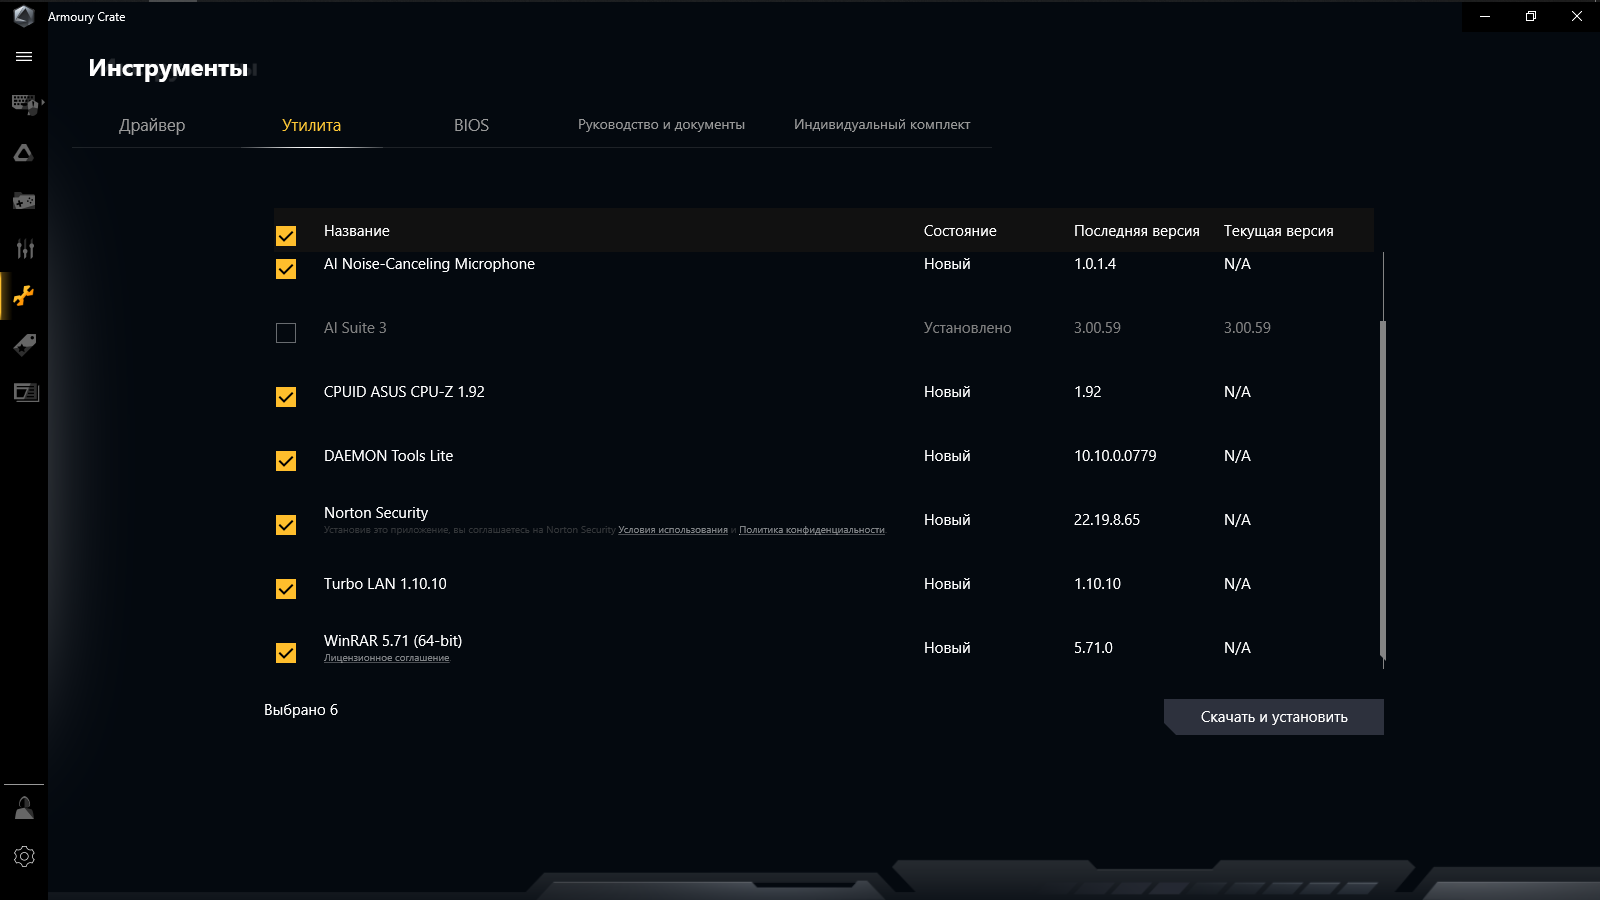This screenshot has height=900, width=1600.
Task: Select the DAEMON Tools Lite name
Action: click(388, 456)
